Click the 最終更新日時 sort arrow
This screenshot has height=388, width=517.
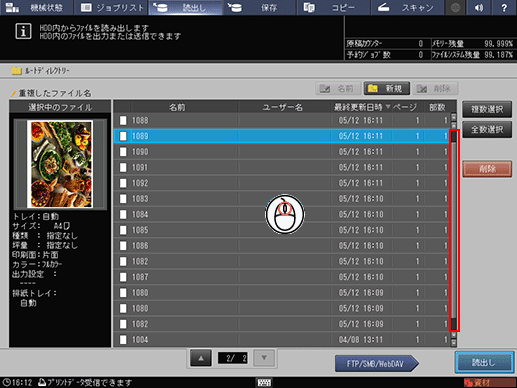tap(388, 107)
